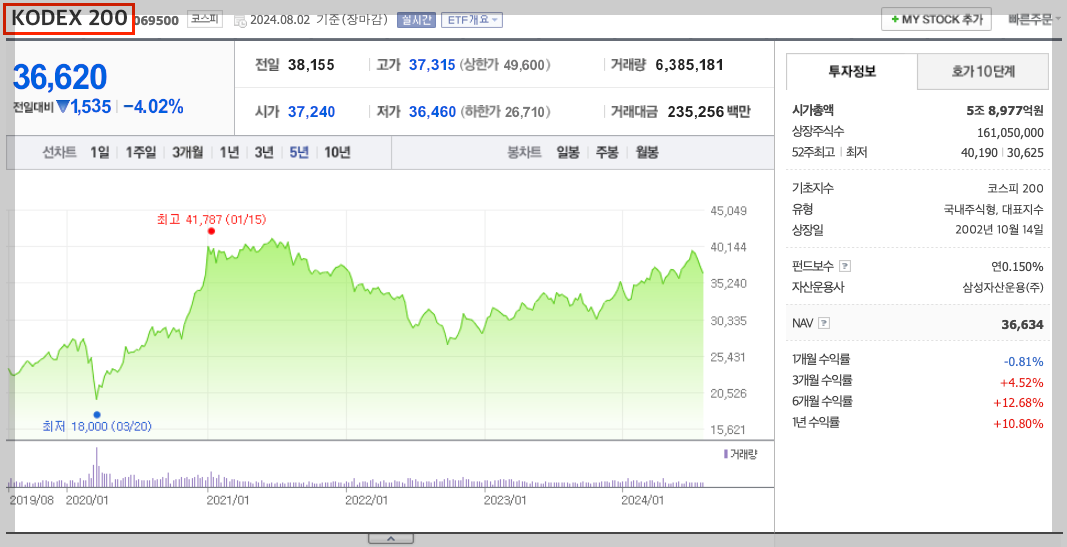The width and height of the screenshot is (1067, 547).
Task: Click the 코스피 market badge
Action: 204,19
